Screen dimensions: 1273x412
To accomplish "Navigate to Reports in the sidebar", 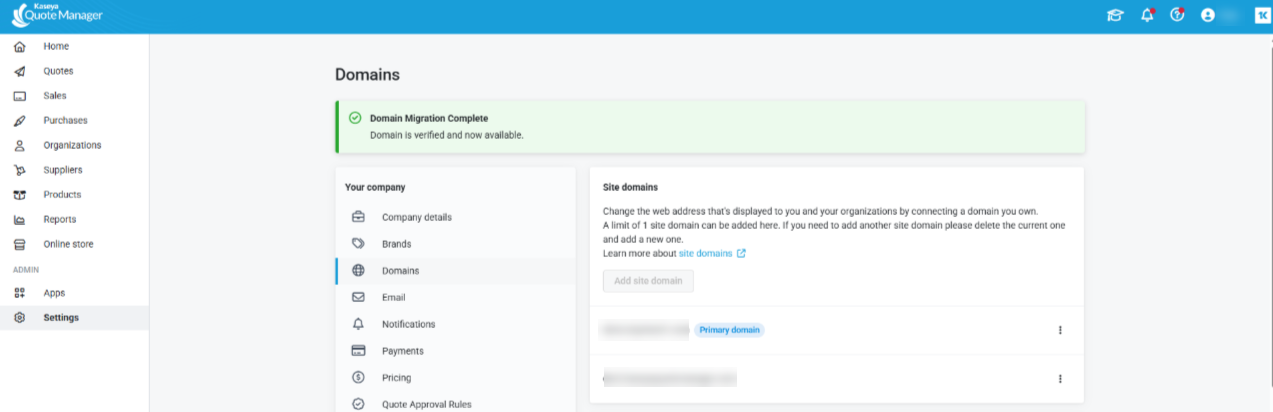I will pos(59,219).
